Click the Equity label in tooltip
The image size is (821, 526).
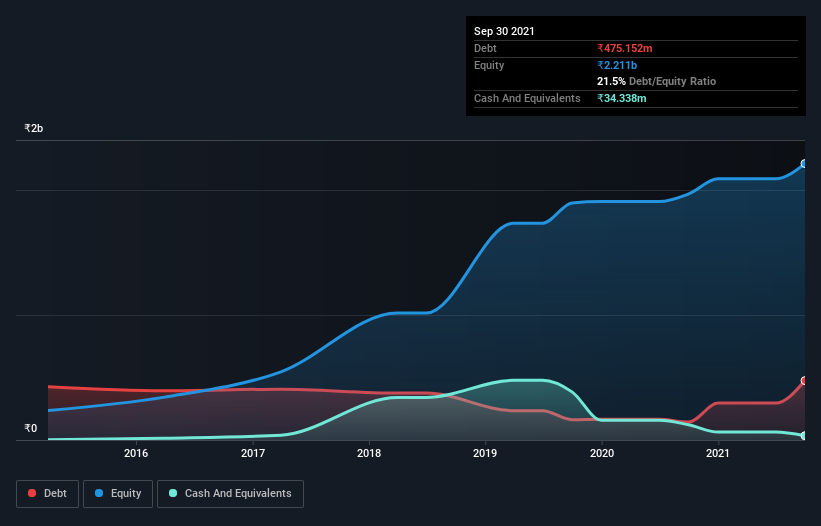point(489,65)
